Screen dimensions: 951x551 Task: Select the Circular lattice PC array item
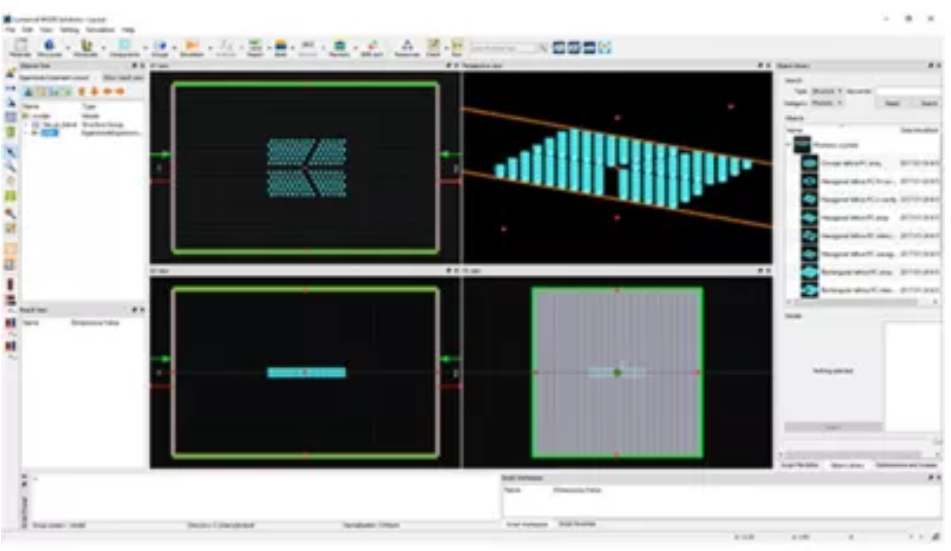[851, 163]
